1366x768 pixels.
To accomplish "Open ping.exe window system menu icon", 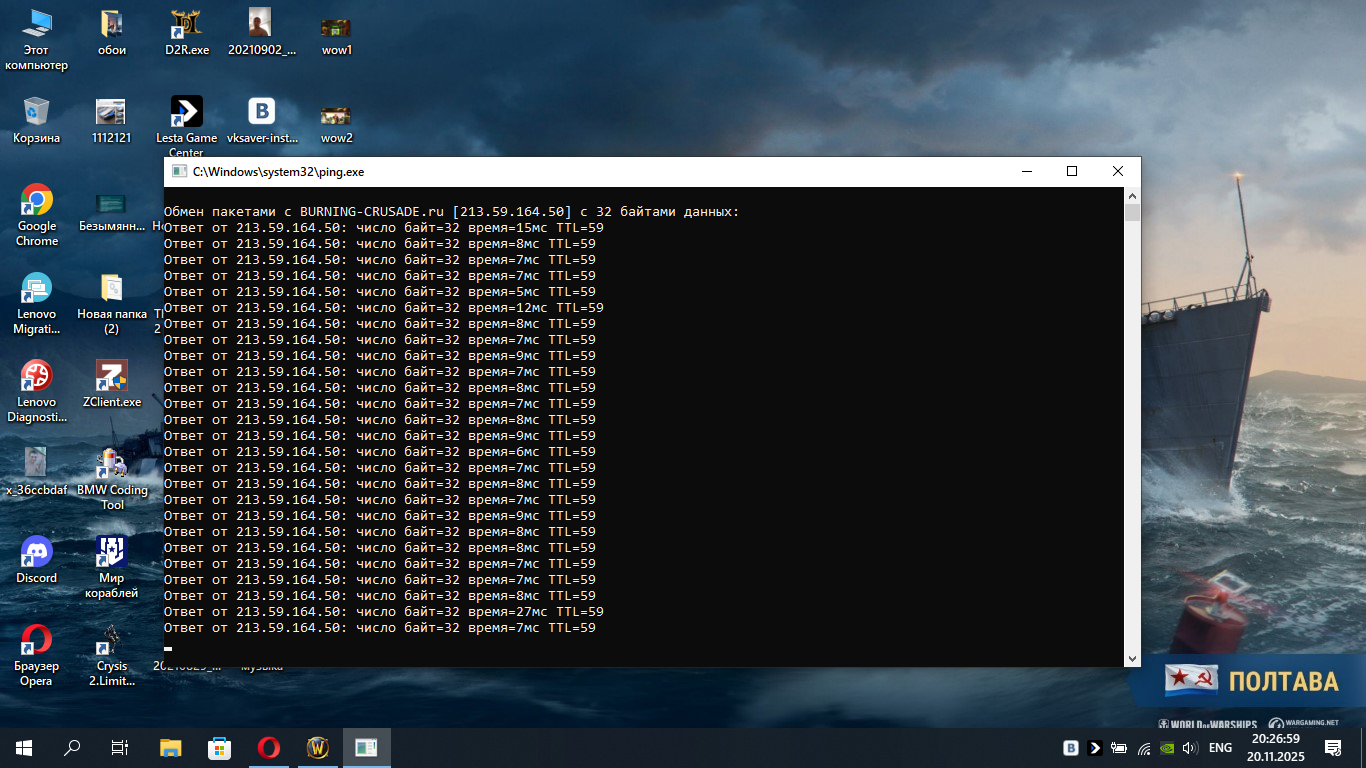I will 179,171.
